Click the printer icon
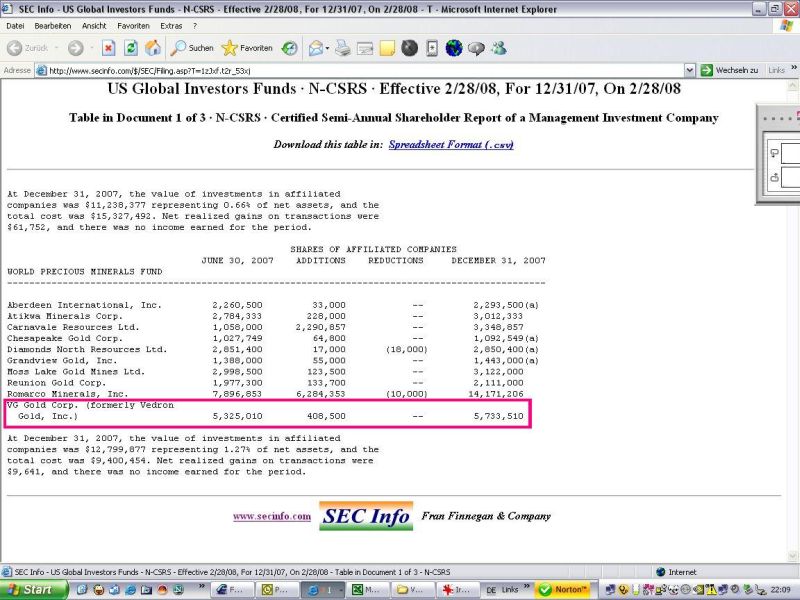The image size is (800, 600). (x=343, y=48)
